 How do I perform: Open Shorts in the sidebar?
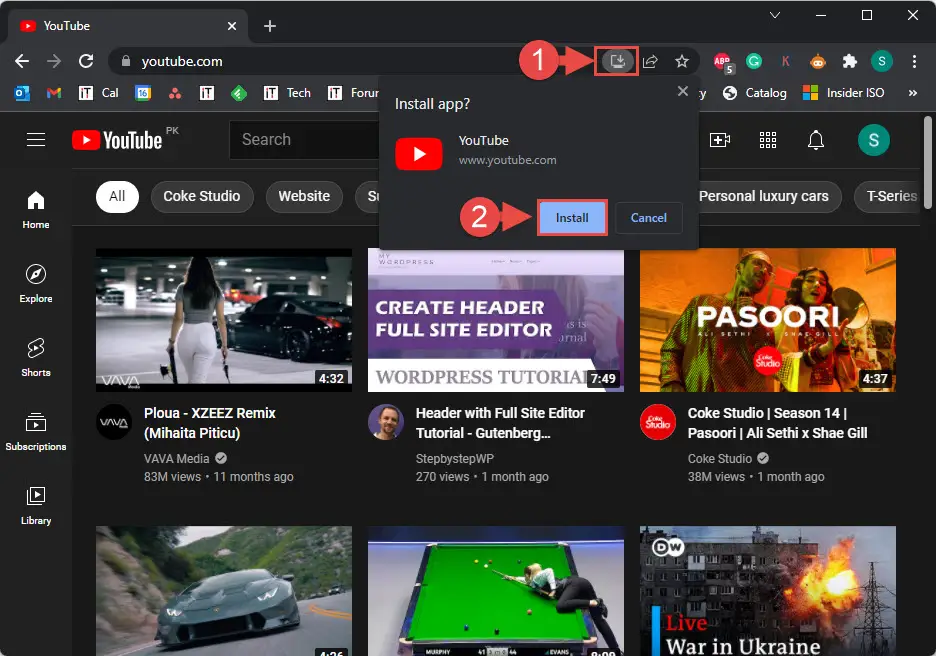[x=36, y=358]
